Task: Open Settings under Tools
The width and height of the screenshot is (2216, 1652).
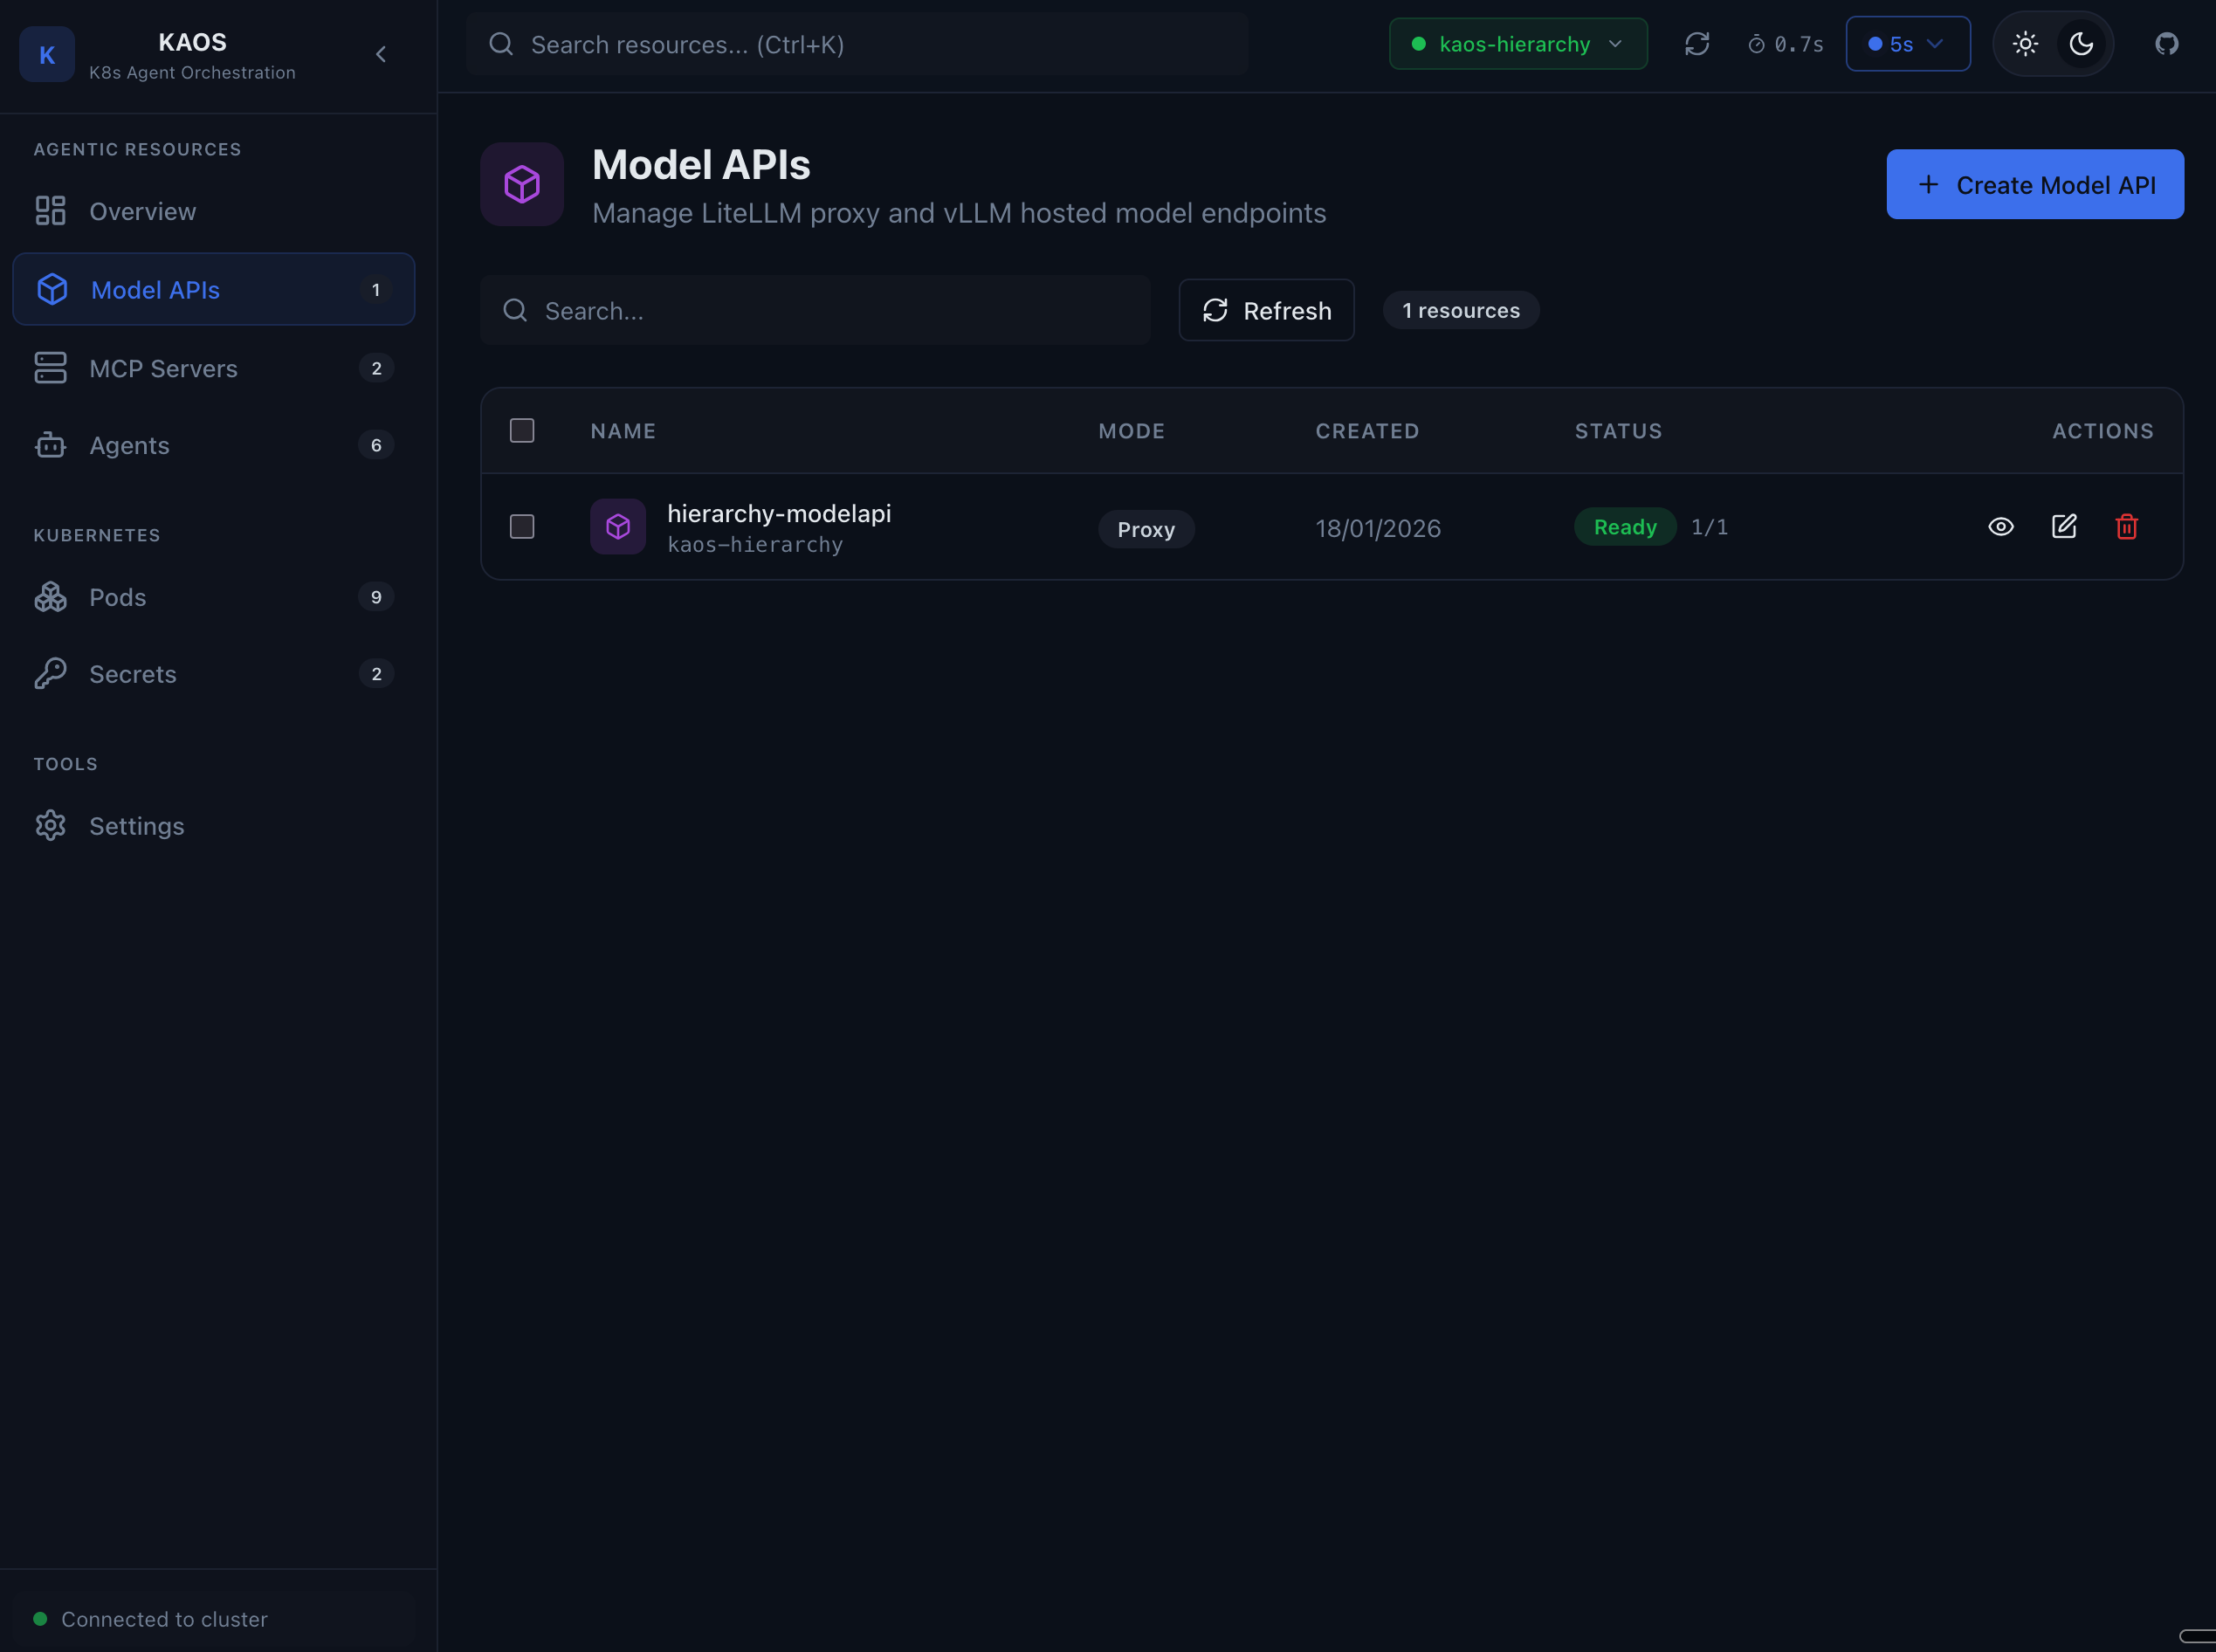Action: tap(137, 825)
